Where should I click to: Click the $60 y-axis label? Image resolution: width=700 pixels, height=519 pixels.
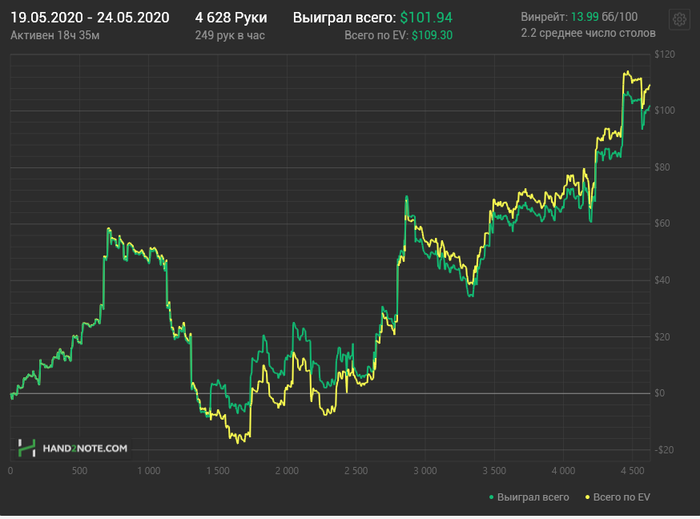662,224
